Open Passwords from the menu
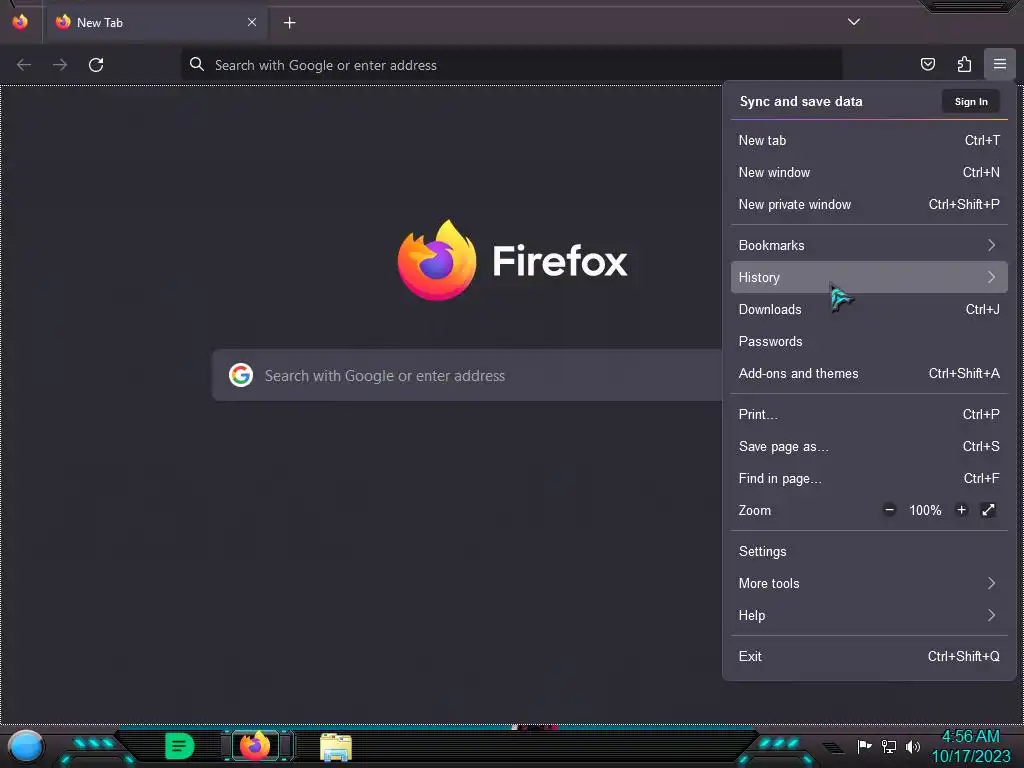1024x768 pixels. tap(869, 342)
